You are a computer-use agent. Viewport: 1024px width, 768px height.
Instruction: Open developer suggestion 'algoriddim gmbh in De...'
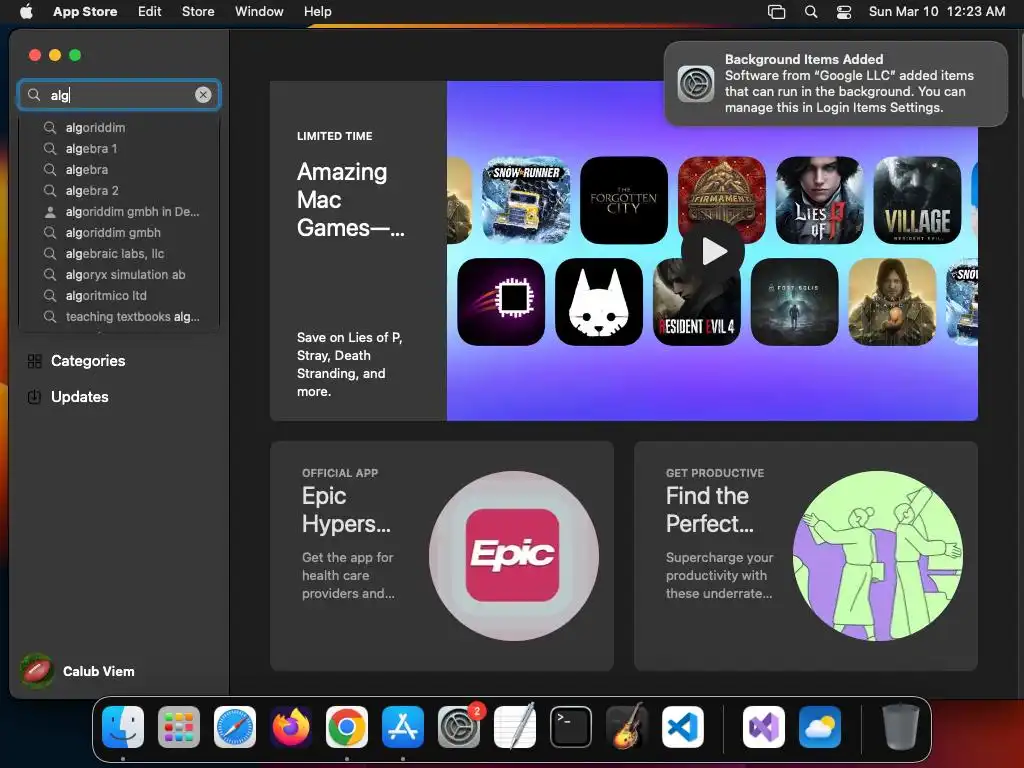pyautogui.click(x=119, y=212)
